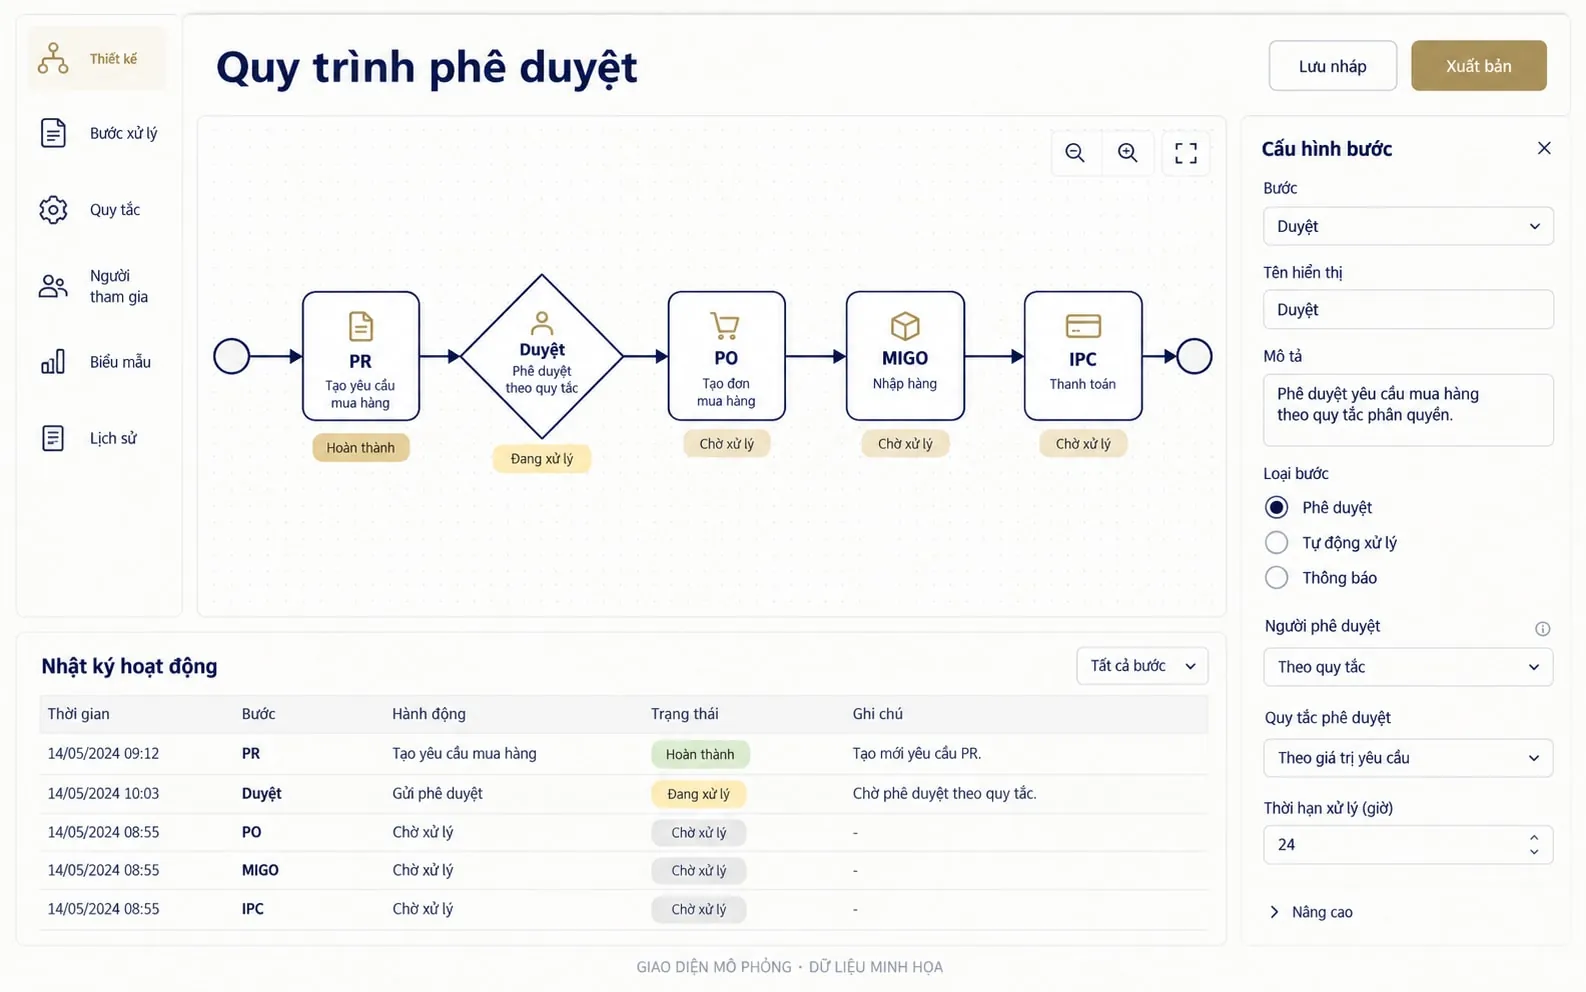Select the Phê duyệt step type radio
This screenshot has height=992, width=1586.
click(1276, 507)
